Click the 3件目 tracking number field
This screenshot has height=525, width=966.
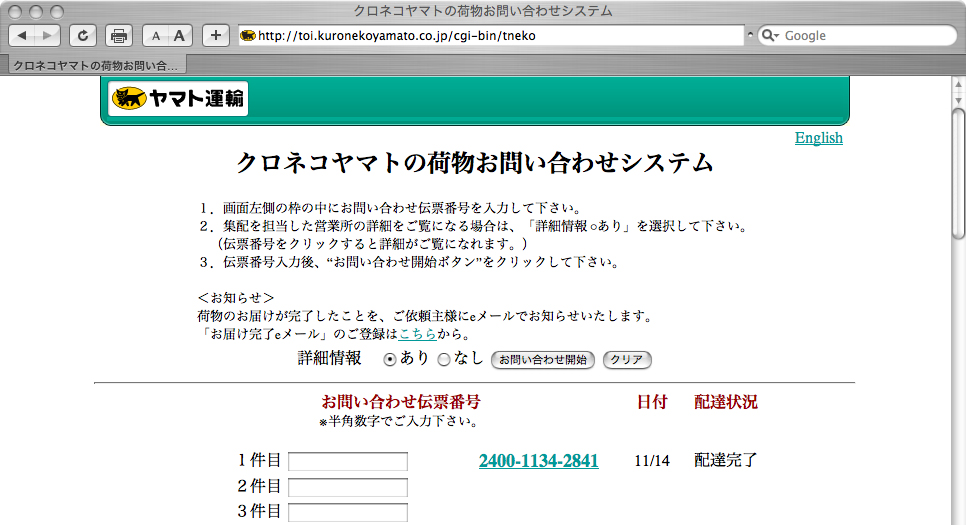(x=348, y=513)
